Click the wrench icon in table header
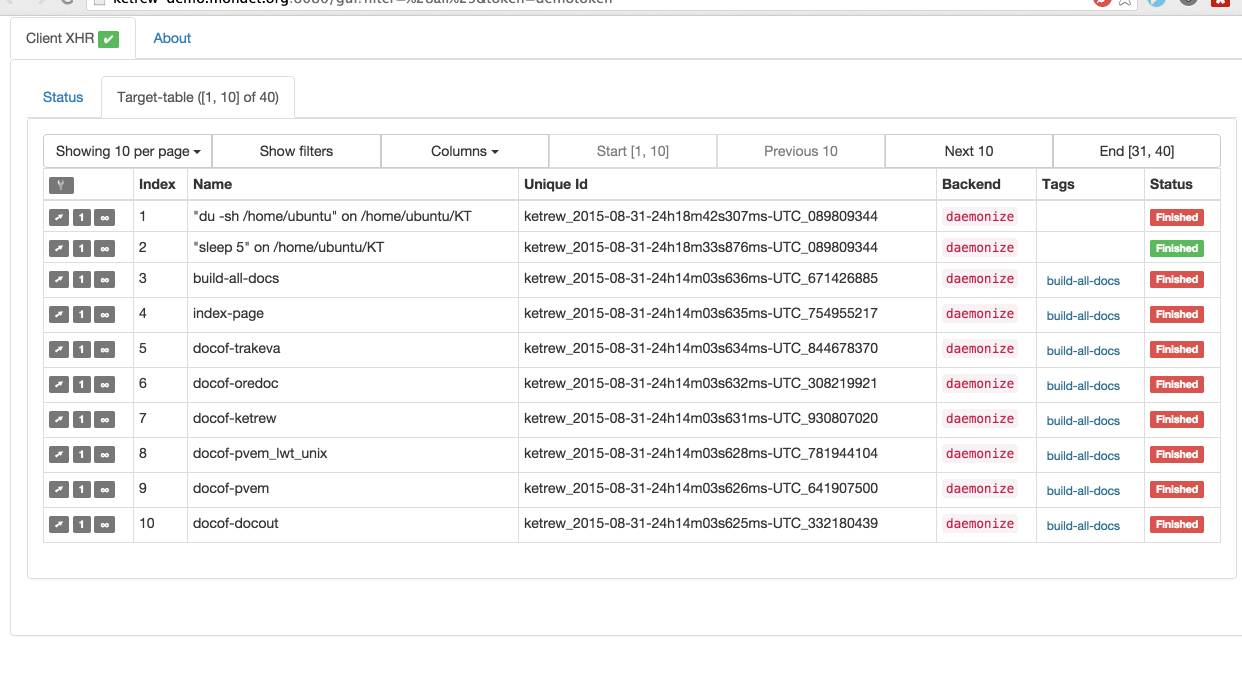The width and height of the screenshot is (1242, 683). point(60,185)
